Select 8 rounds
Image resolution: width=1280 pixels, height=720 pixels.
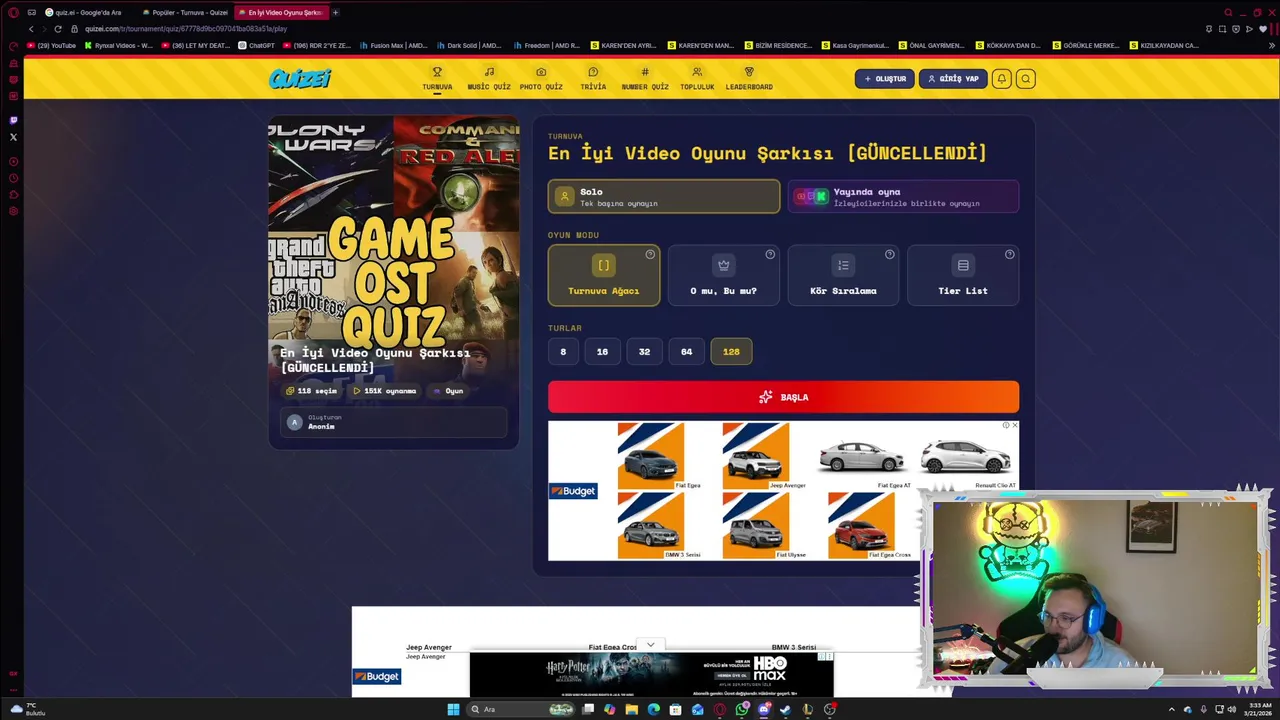[x=563, y=351]
